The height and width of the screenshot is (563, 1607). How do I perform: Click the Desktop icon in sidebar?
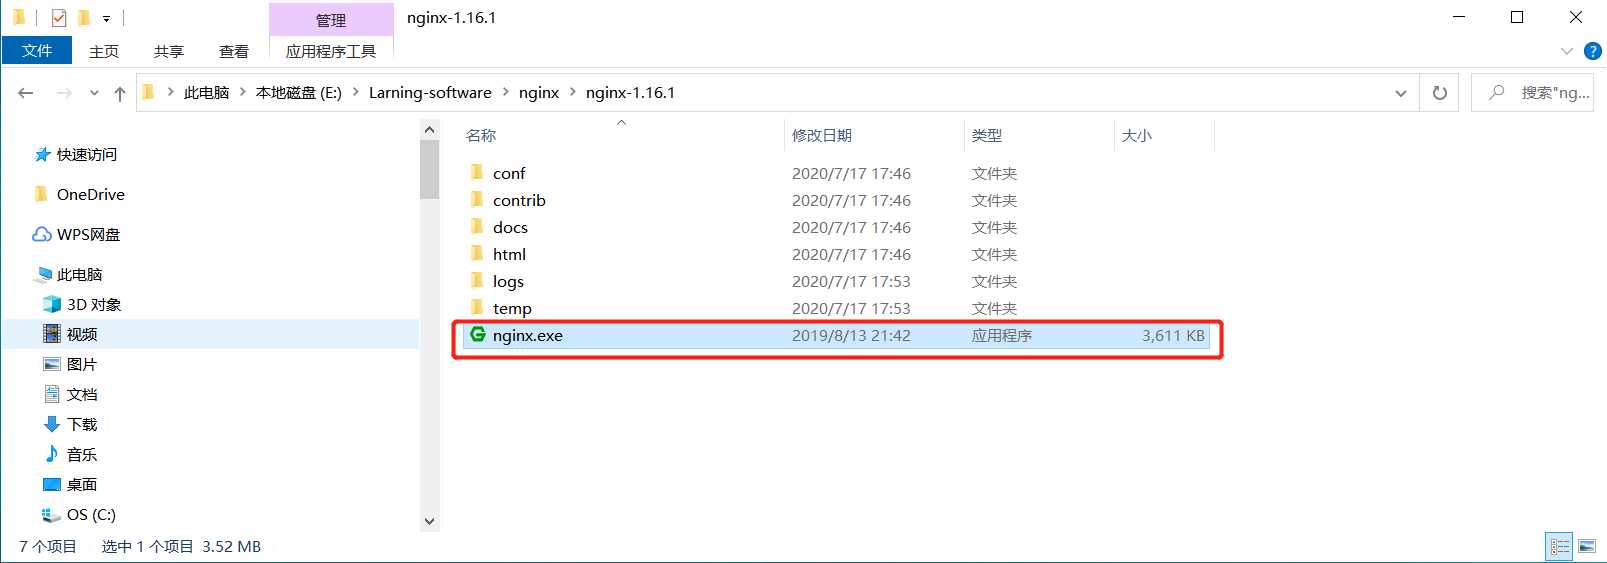52,484
